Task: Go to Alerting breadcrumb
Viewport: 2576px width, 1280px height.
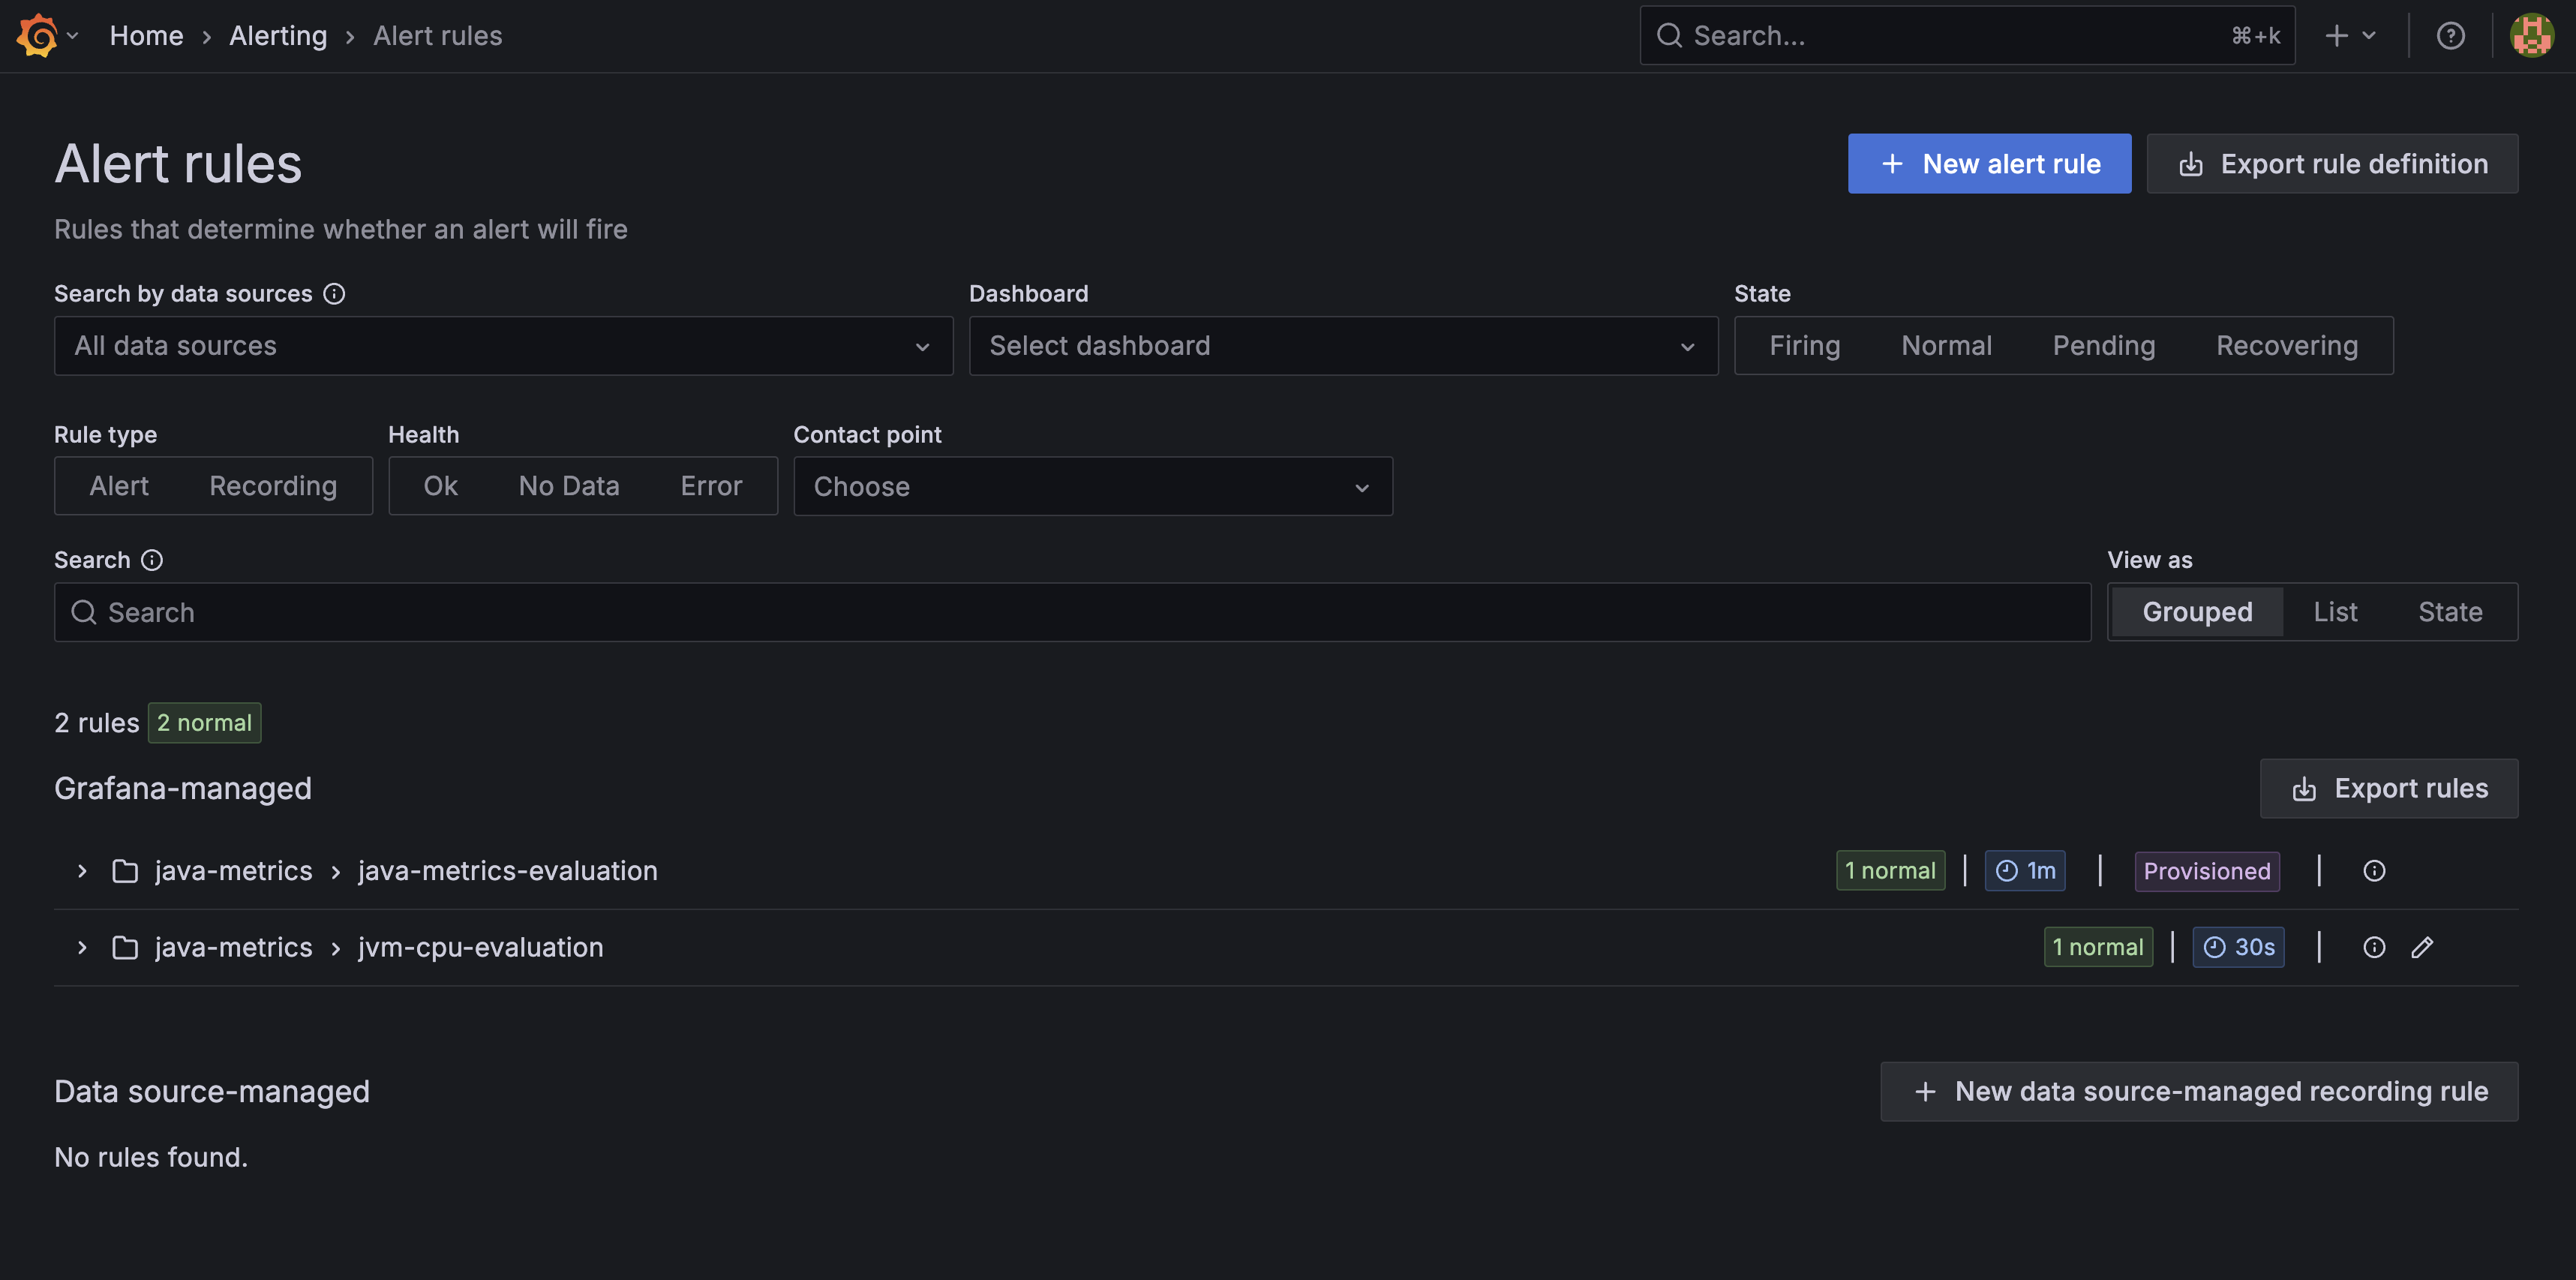Action: (278, 36)
